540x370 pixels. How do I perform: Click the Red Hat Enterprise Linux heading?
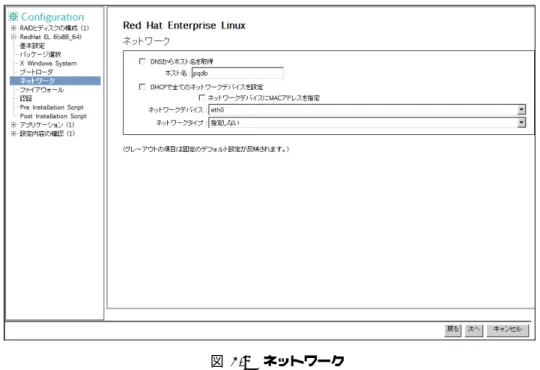pyautogui.click(x=184, y=25)
